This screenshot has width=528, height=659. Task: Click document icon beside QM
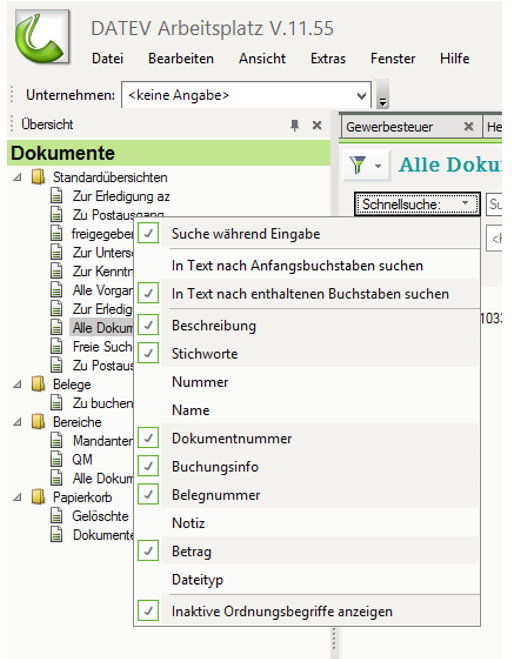[56, 459]
